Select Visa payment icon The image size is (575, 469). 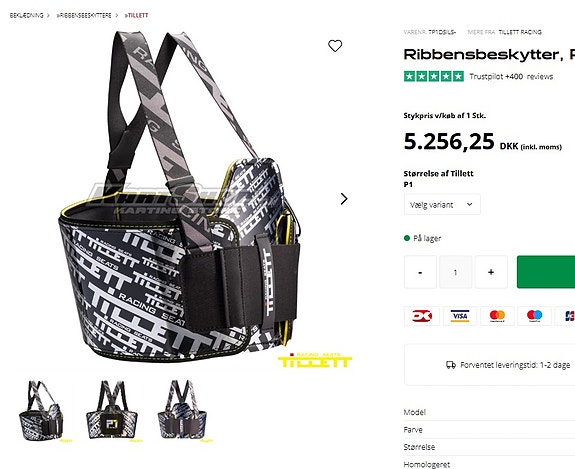[460, 316]
